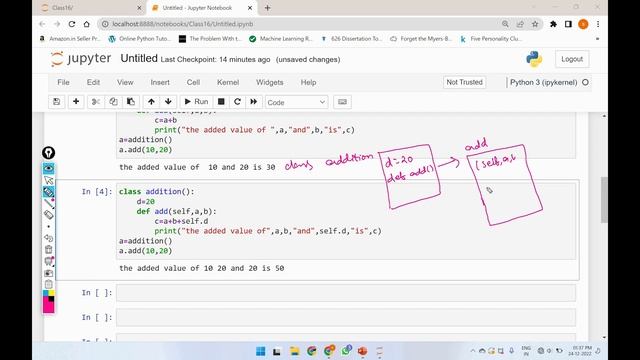
Task: Open the Five Personality Clu... bookmark
Action: pos(491,39)
